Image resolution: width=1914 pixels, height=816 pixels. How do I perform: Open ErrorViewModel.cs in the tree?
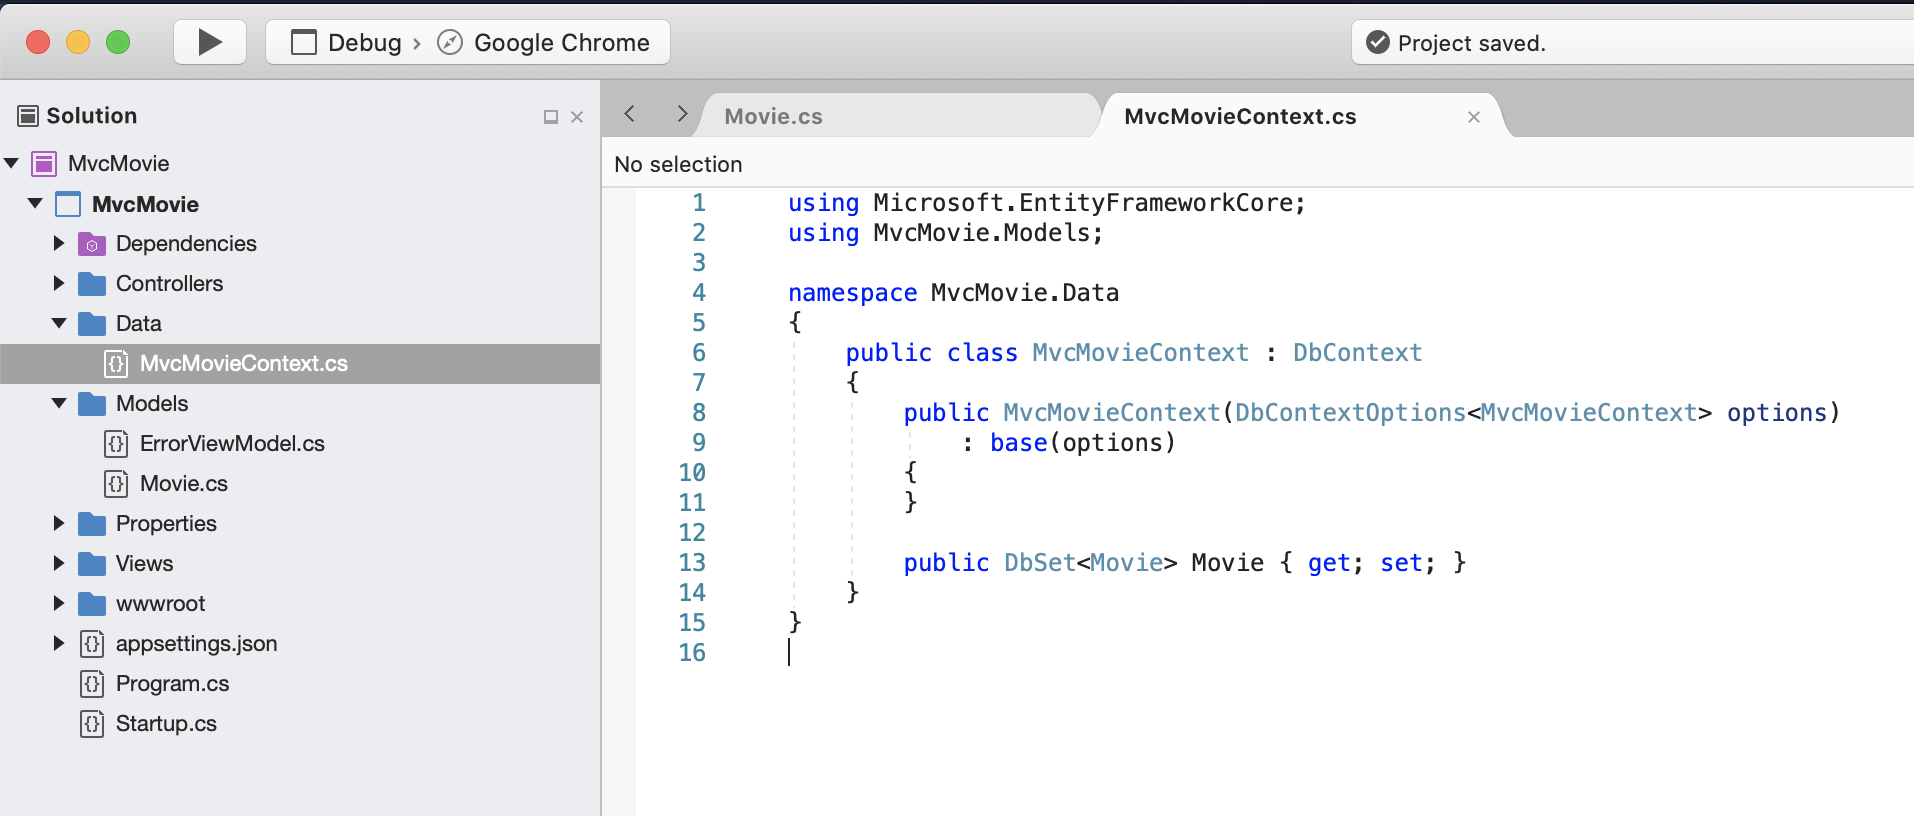232,444
